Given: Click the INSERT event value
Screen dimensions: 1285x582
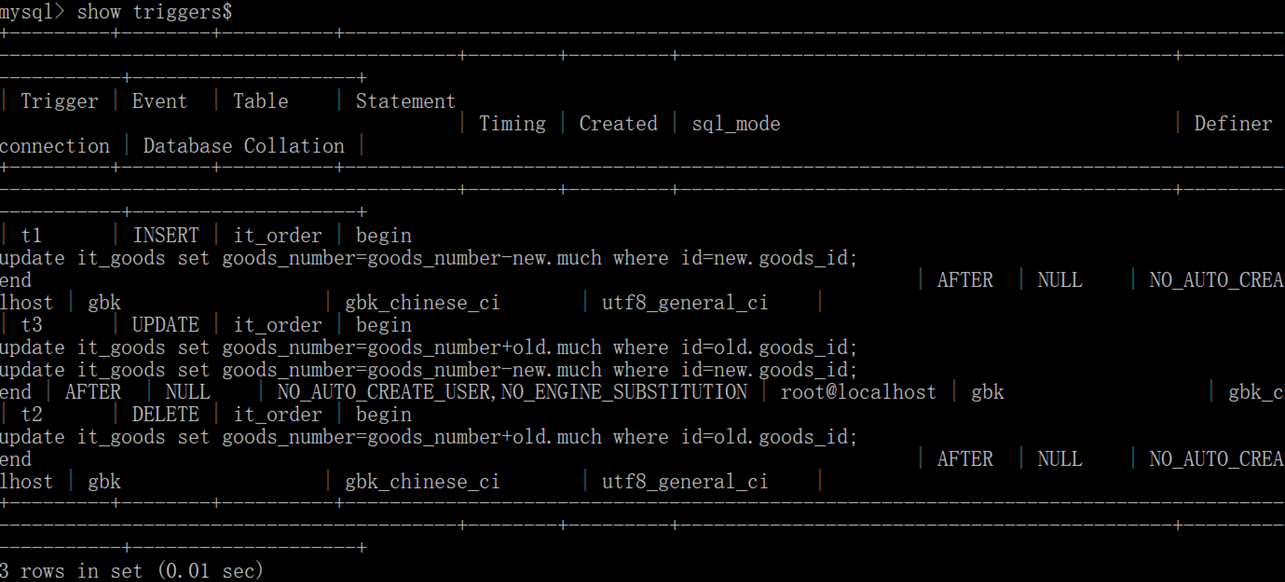Looking at the screenshot, I should [166, 236].
